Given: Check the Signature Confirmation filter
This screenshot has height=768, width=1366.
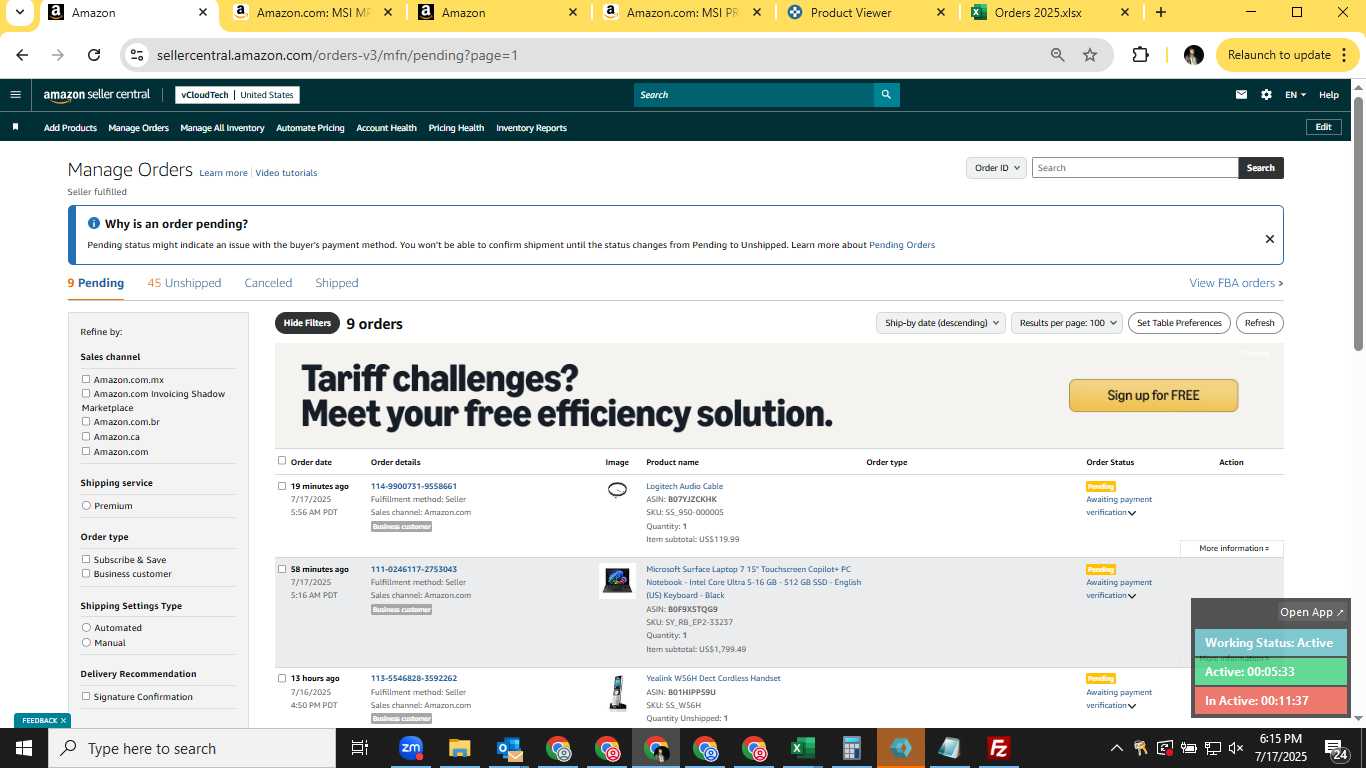Looking at the screenshot, I should (86, 696).
